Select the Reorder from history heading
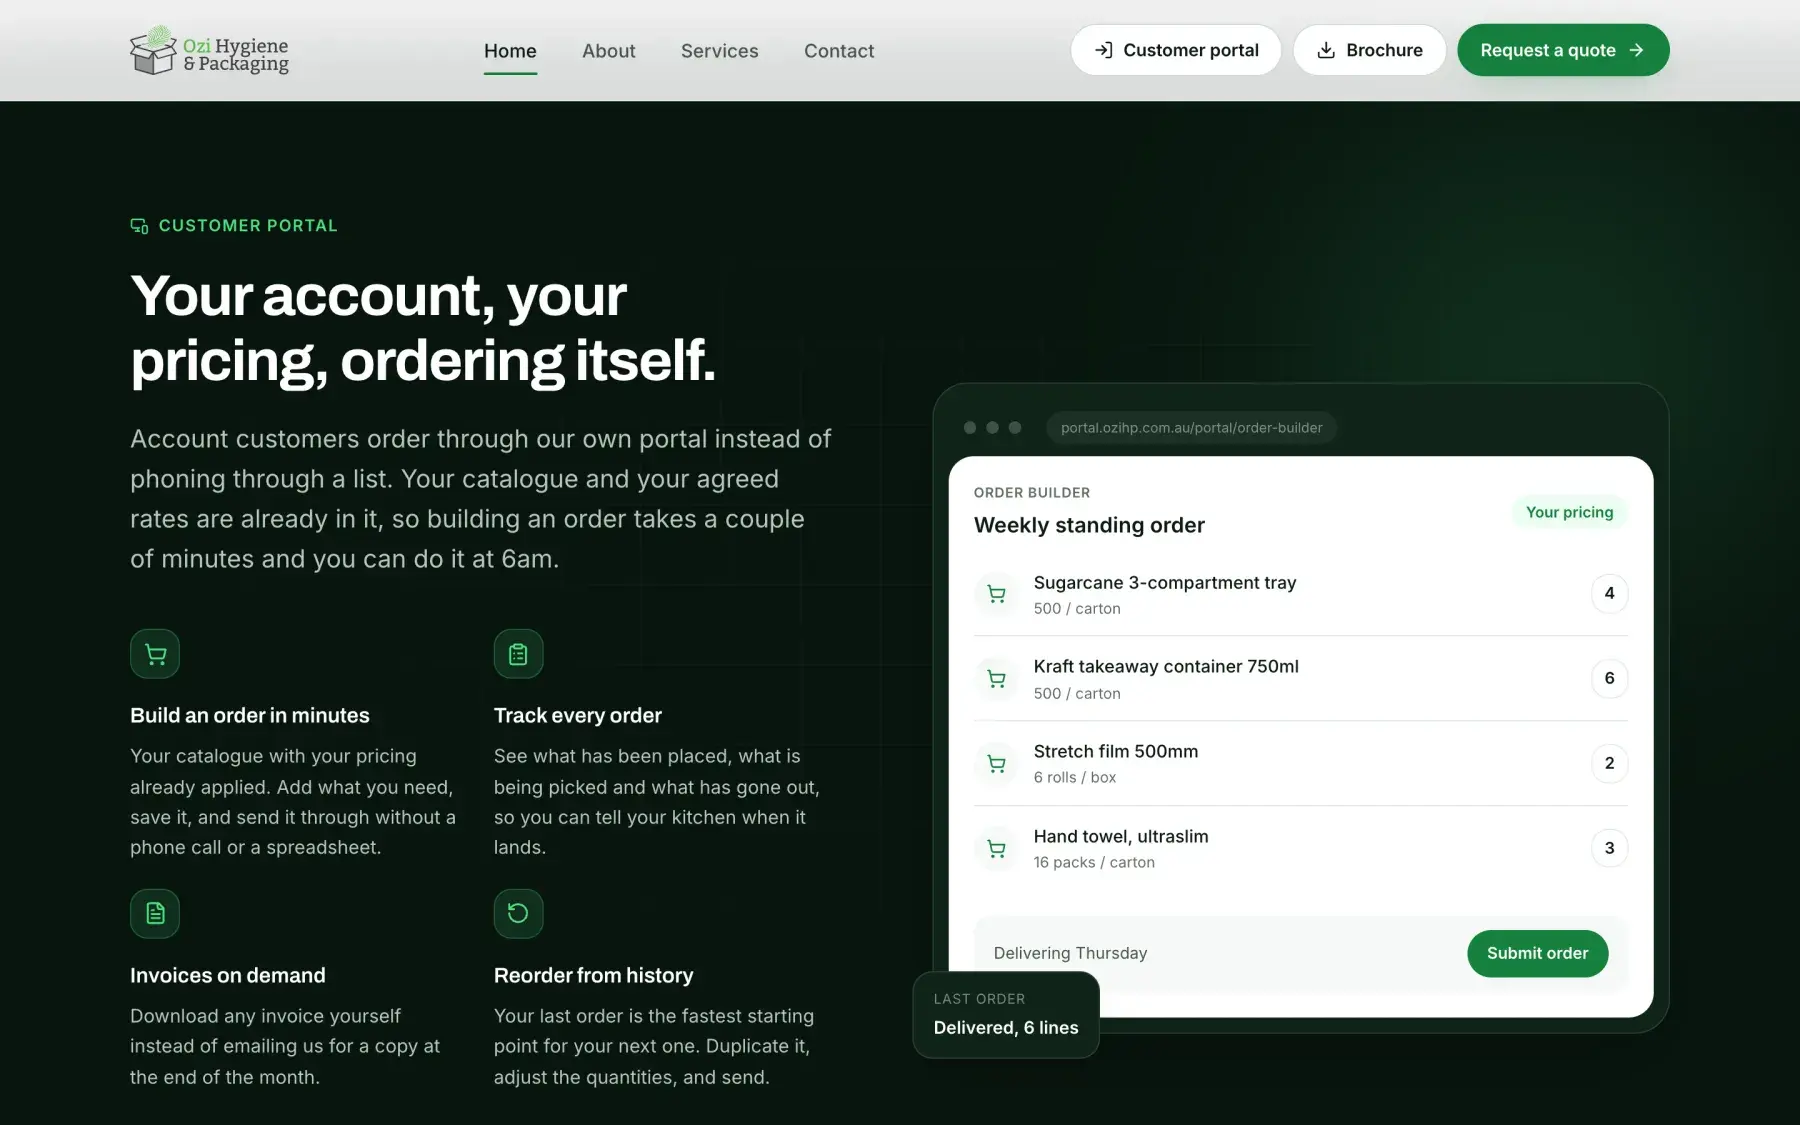The image size is (1800, 1125). tap(594, 975)
